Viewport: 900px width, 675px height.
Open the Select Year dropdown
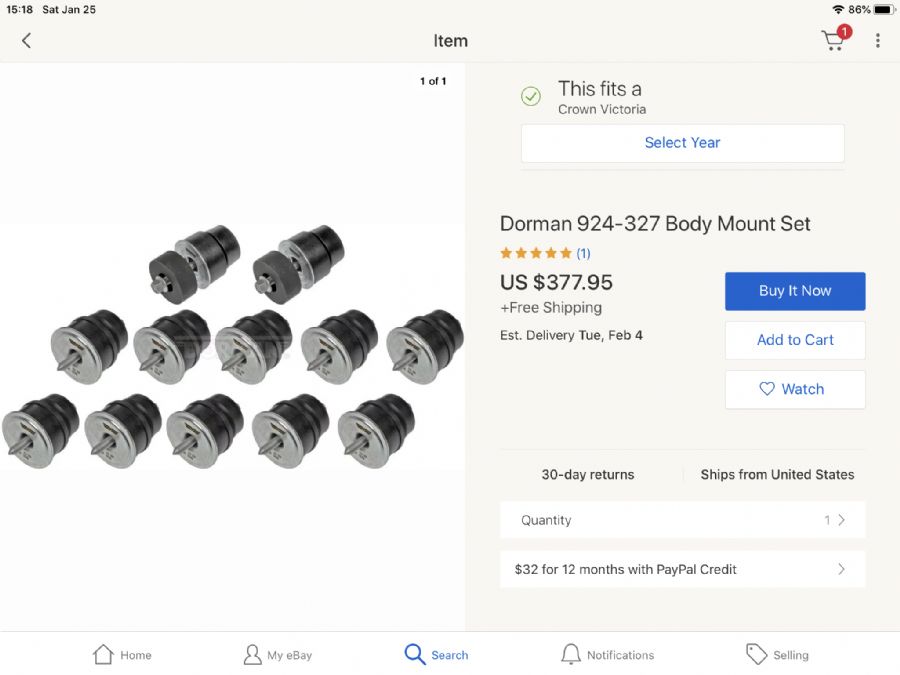(x=682, y=143)
